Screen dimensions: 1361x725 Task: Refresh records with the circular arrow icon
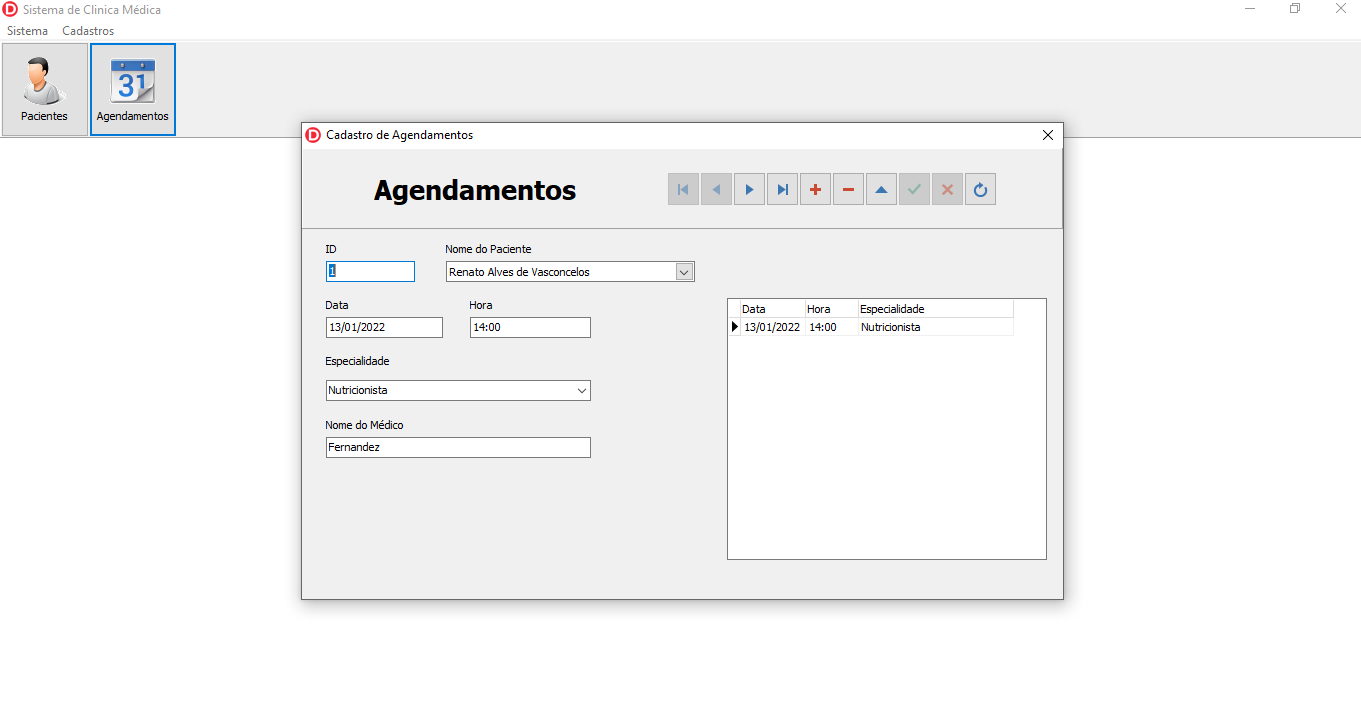[x=980, y=189]
